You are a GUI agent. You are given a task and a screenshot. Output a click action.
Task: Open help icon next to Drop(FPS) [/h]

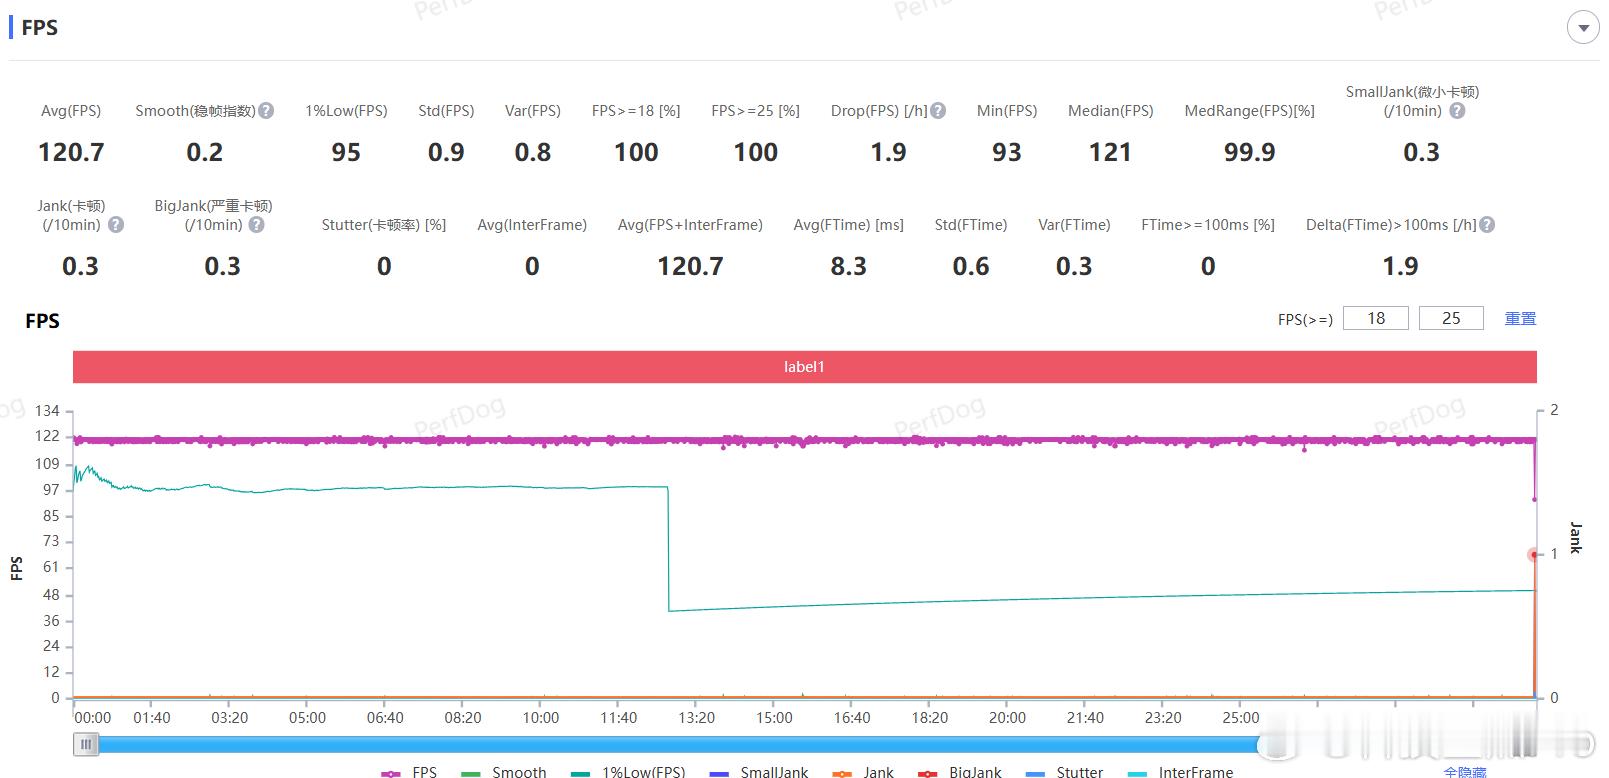[938, 111]
